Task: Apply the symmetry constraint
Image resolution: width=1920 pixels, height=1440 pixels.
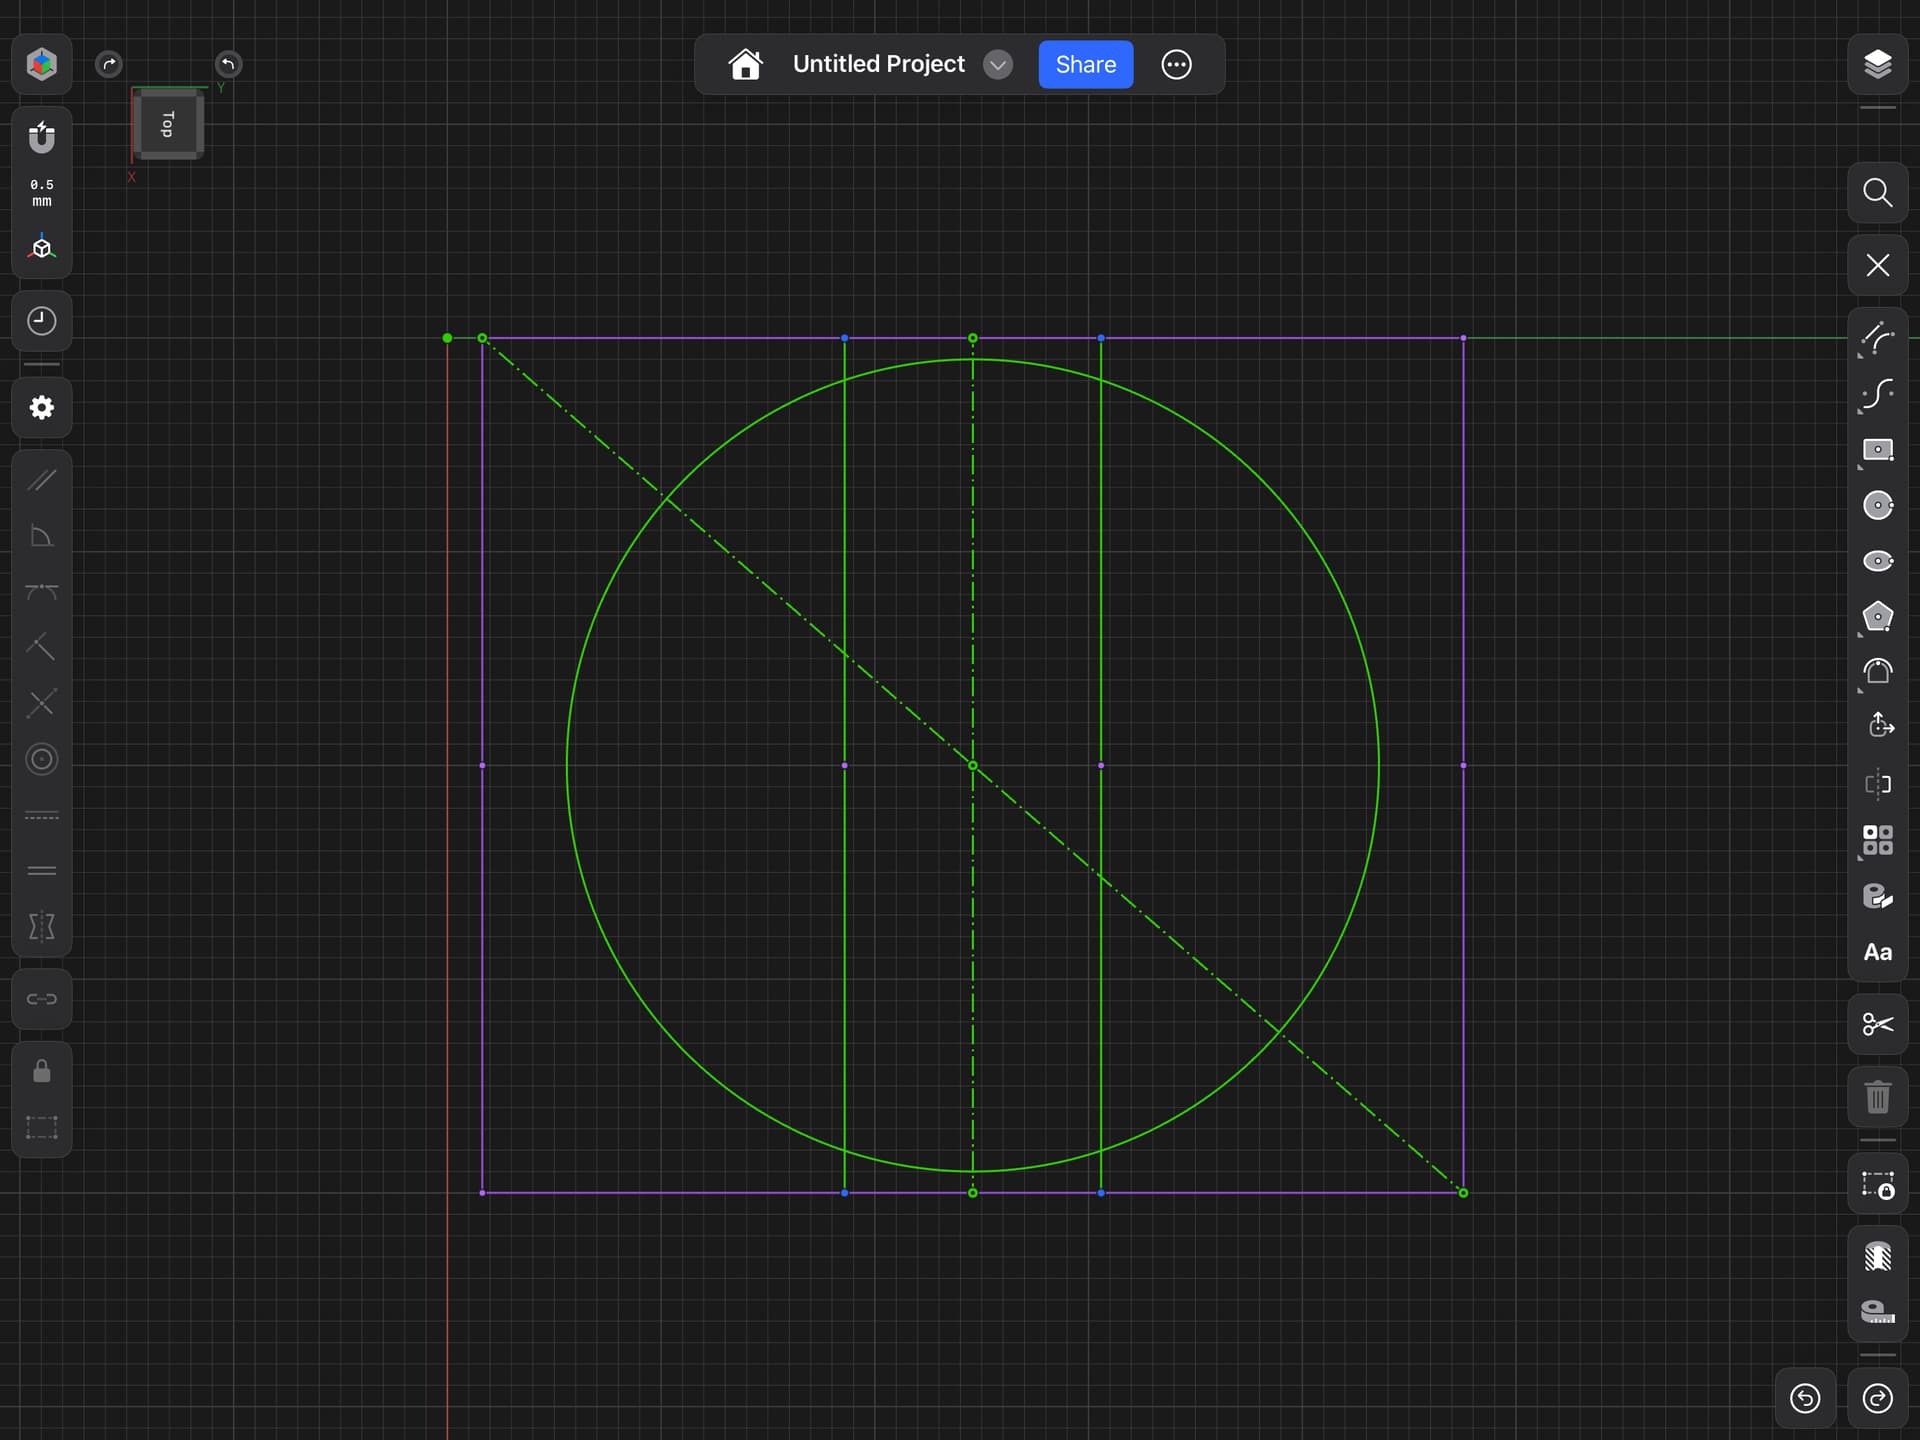Action: pos(41,927)
